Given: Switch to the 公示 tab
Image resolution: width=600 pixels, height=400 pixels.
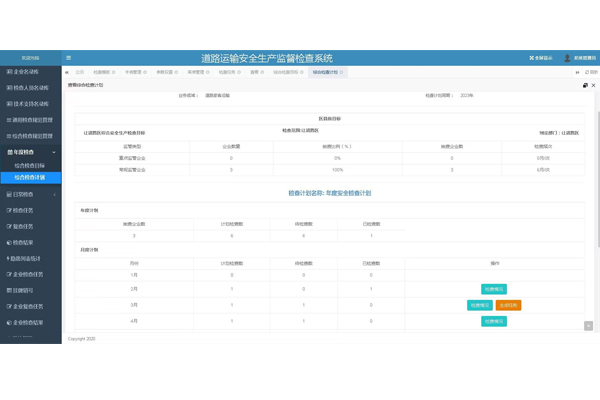Looking at the screenshot, I should click(x=79, y=72).
